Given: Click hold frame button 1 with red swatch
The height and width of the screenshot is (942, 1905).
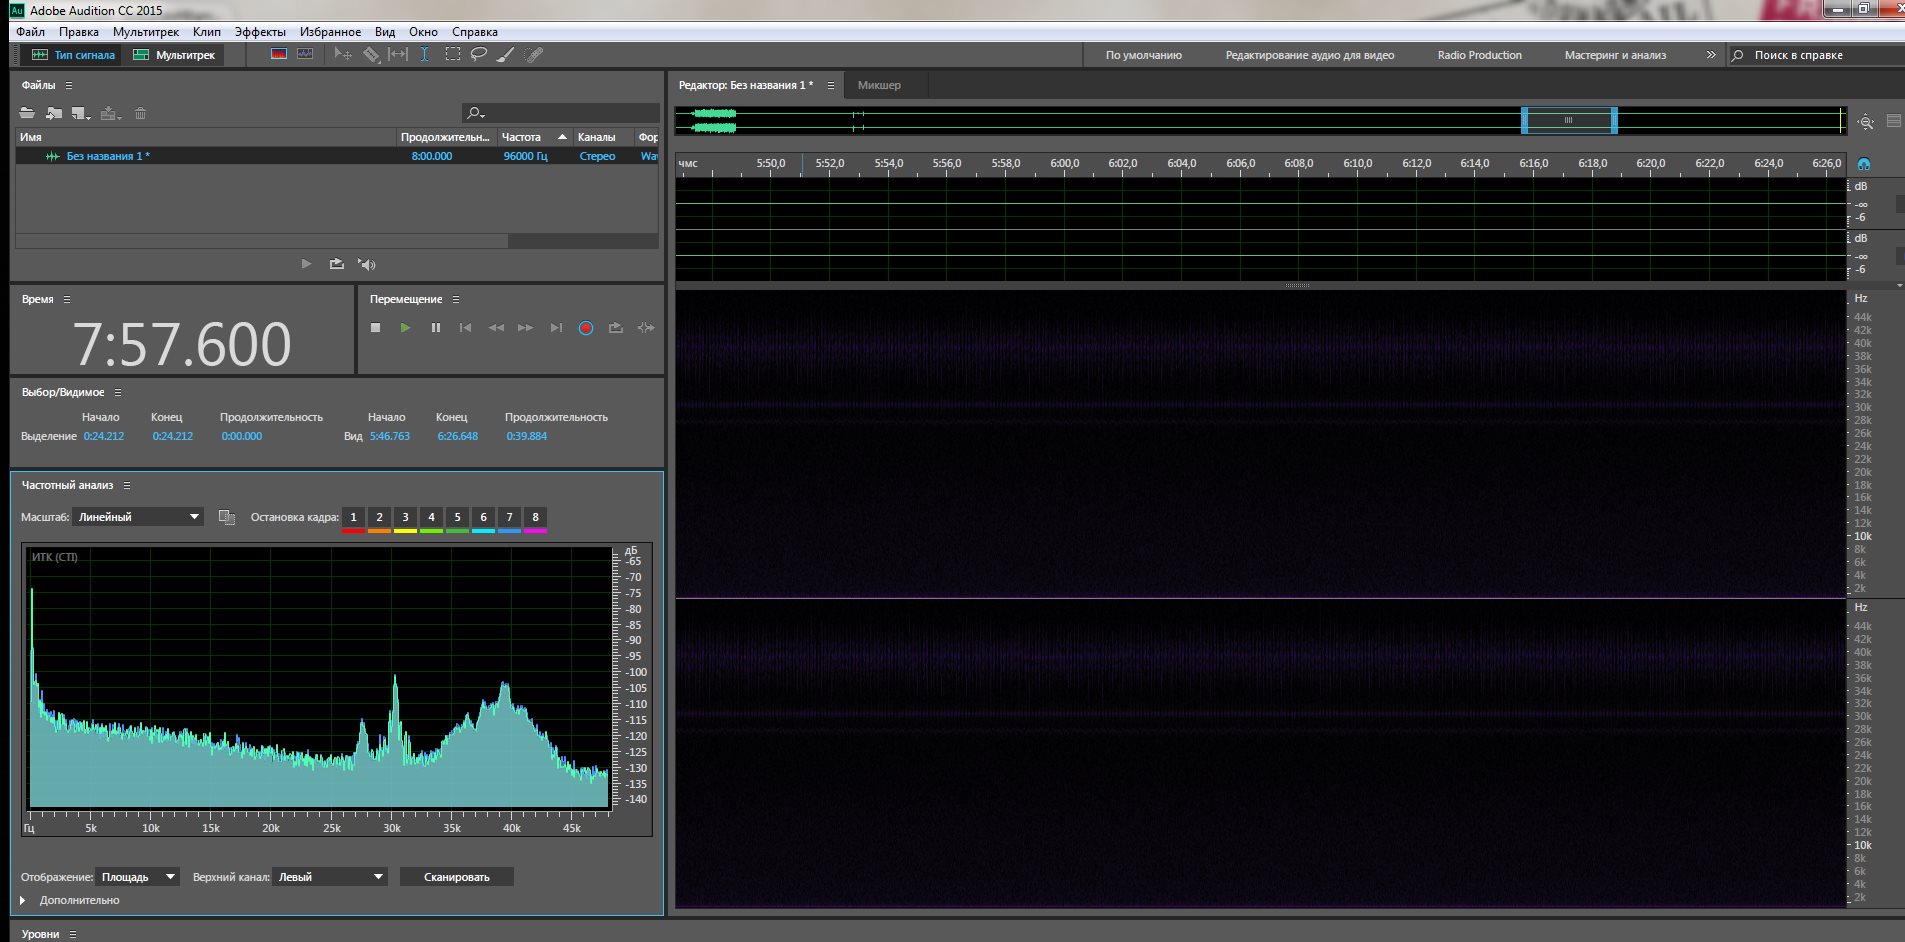Looking at the screenshot, I should [353, 518].
